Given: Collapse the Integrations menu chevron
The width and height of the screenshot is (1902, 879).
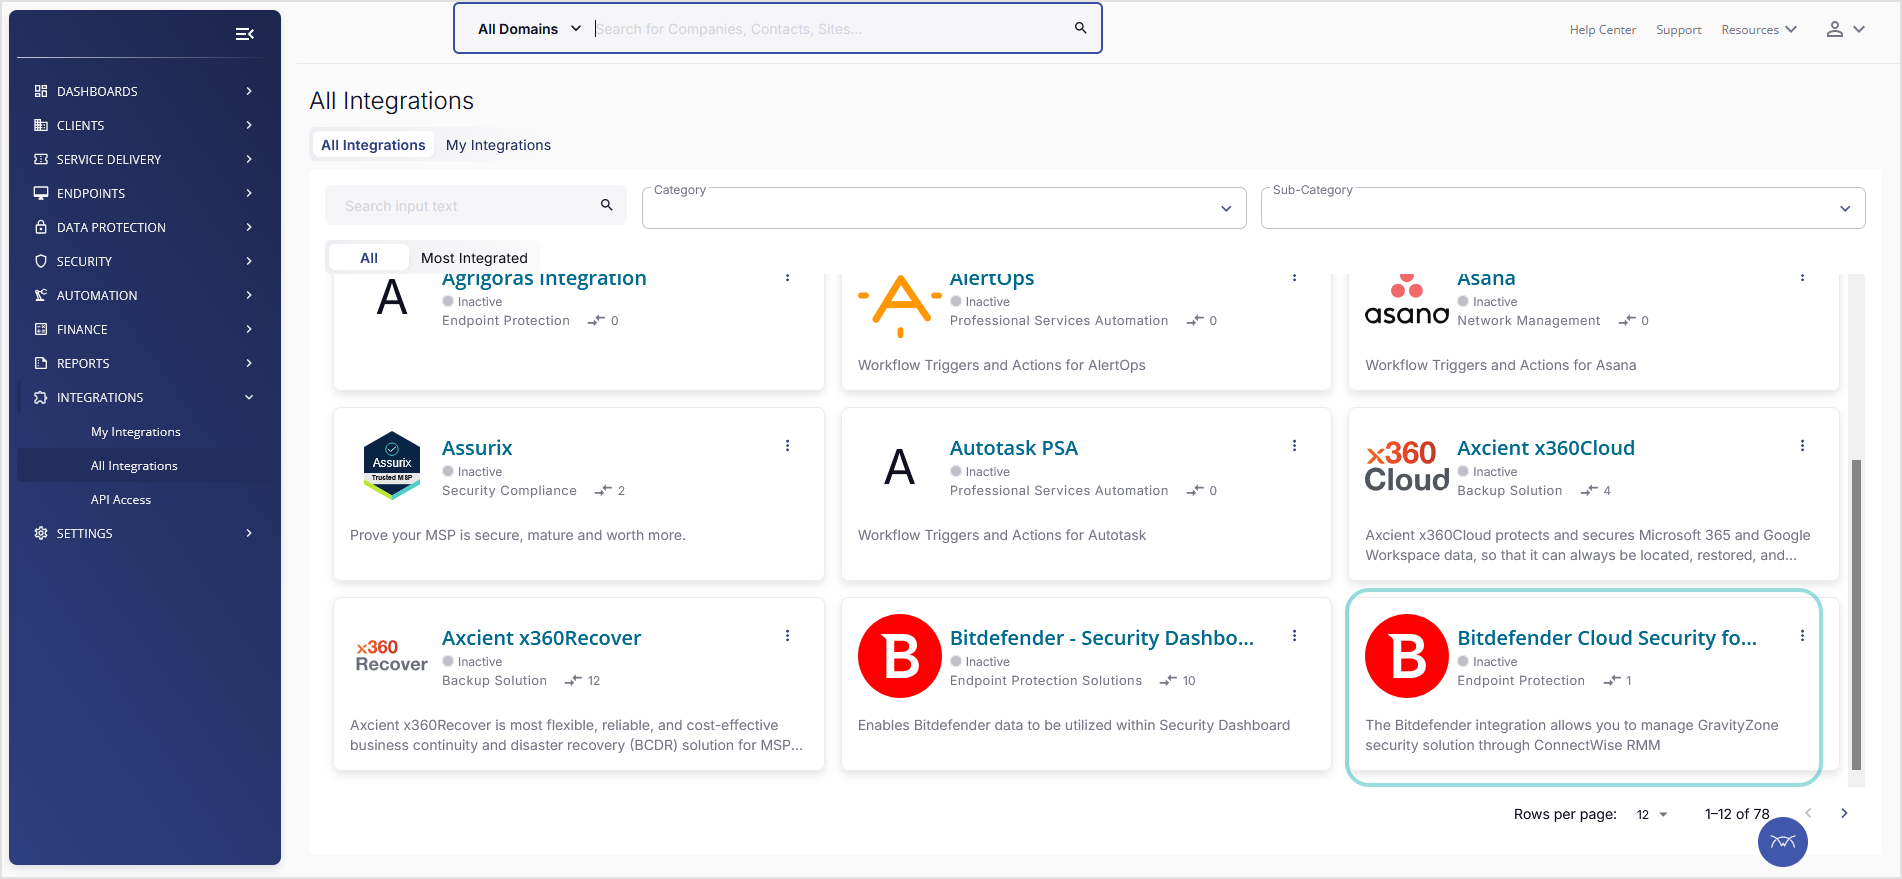Looking at the screenshot, I should coord(249,397).
